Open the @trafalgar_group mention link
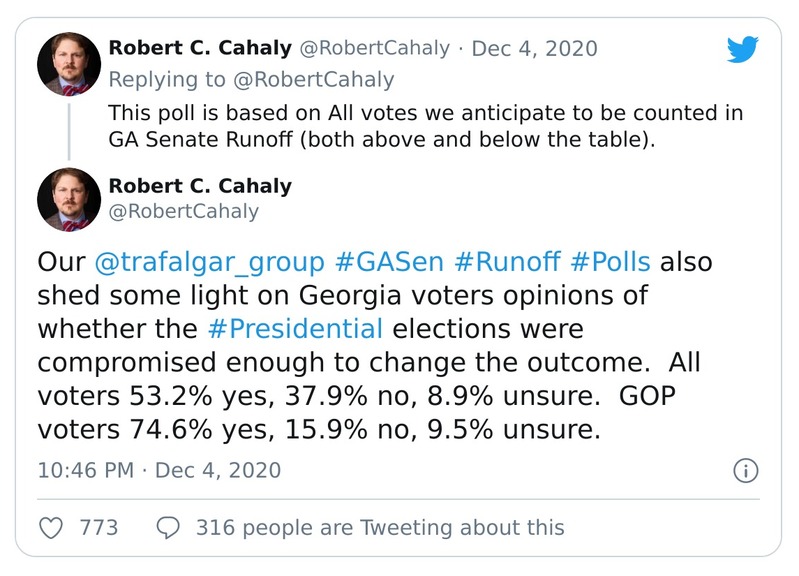 209,263
